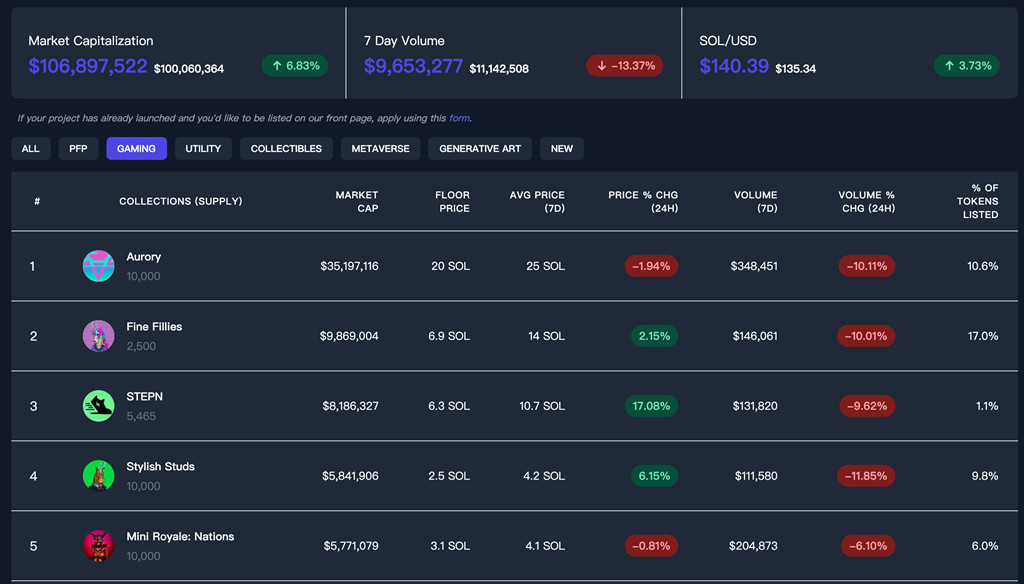Viewport: 1024px width, 584px height.
Task: Click Fine Fillies' 2.15% price change badge
Action: pos(654,336)
